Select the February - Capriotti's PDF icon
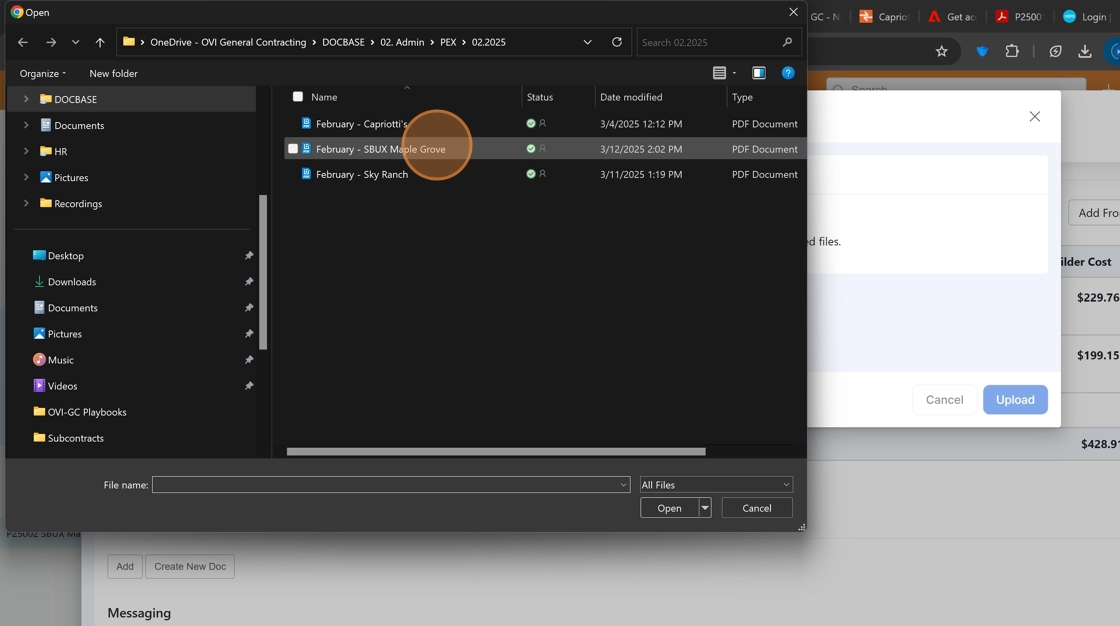1120x626 pixels. (306, 123)
